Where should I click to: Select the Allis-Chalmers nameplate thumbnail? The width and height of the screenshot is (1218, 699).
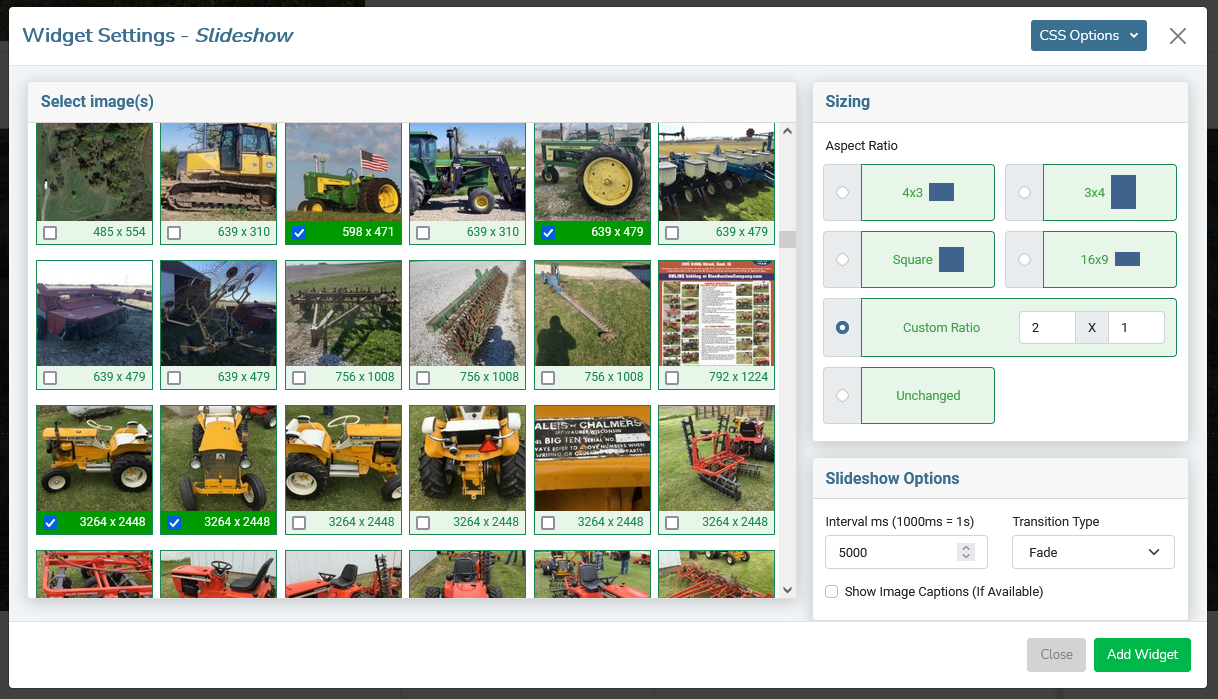[x=592, y=458]
